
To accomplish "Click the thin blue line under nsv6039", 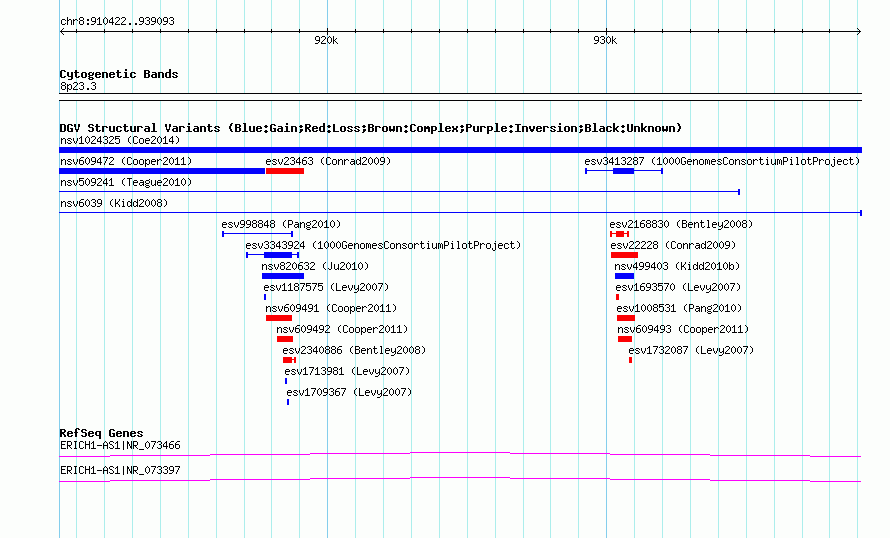I will coord(460,213).
